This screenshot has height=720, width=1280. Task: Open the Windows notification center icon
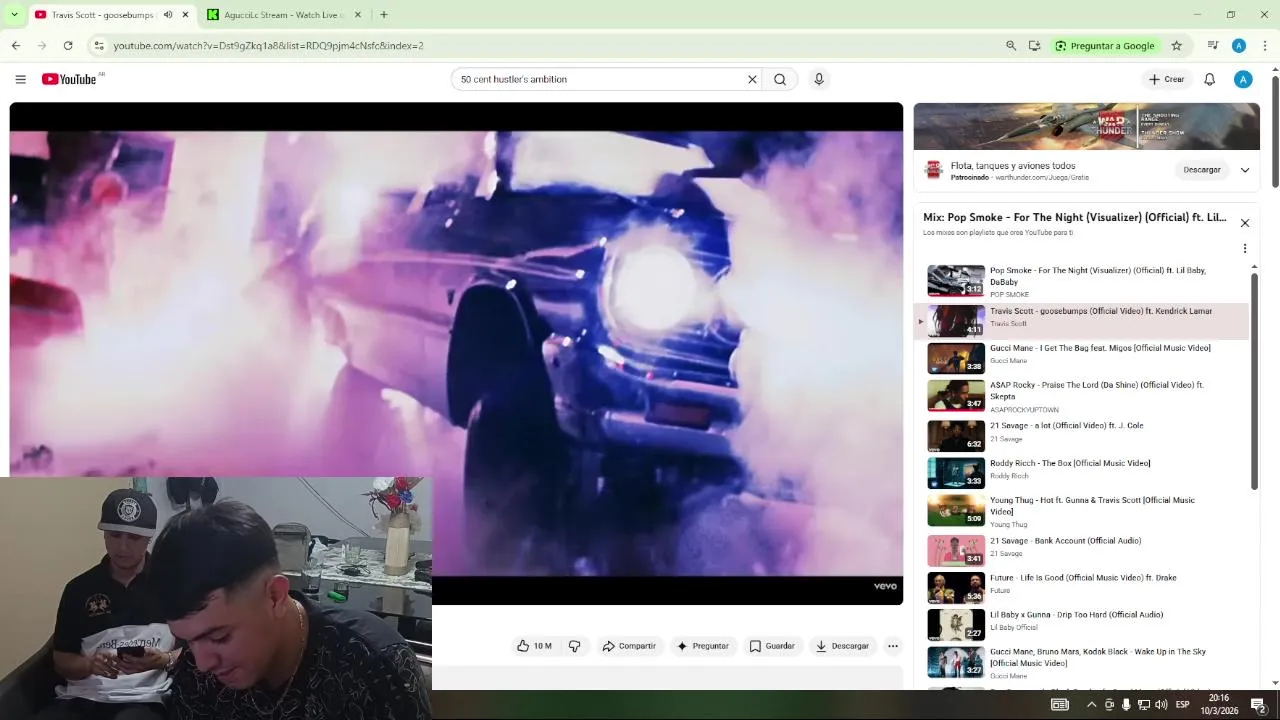[1259, 705]
